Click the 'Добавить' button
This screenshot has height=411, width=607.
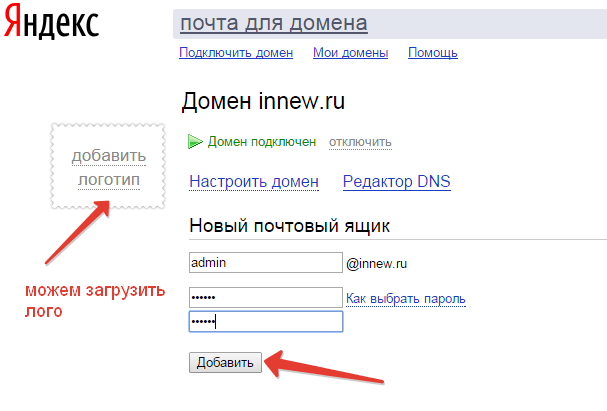(225, 363)
